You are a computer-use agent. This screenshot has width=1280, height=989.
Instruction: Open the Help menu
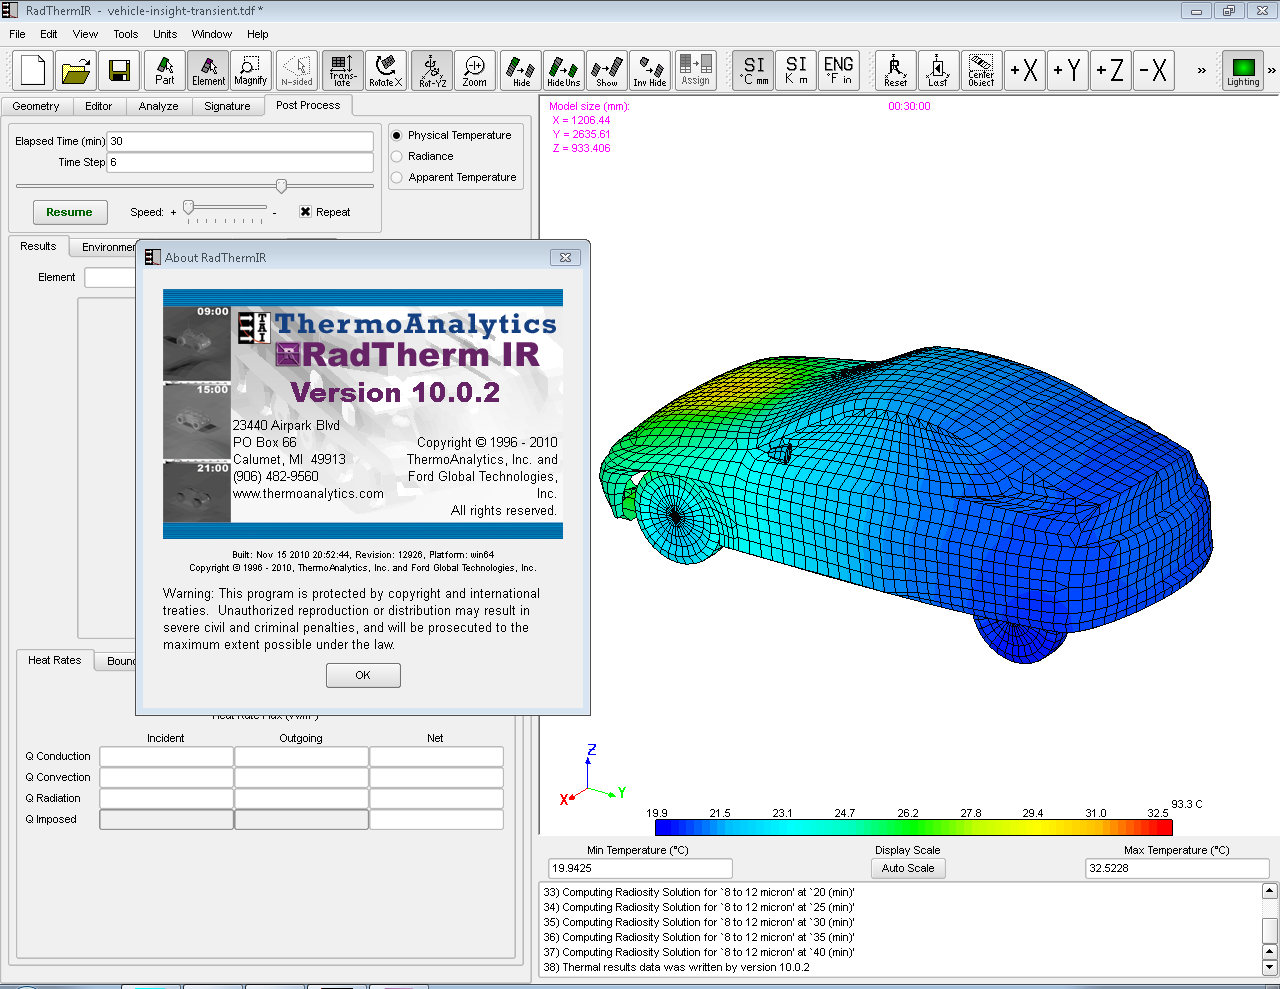click(258, 34)
